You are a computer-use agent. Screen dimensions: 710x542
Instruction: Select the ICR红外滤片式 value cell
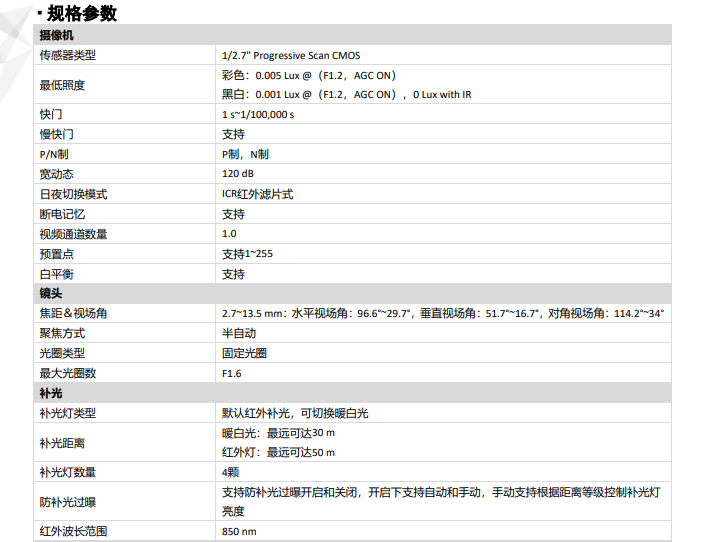pos(257,194)
